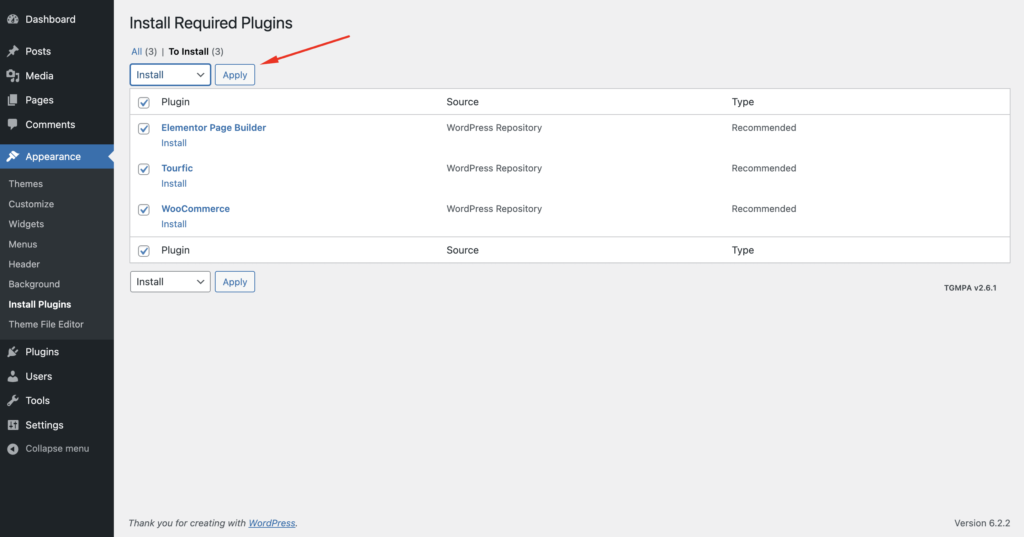Open the Background submenu item
1024x537 pixels.
pyautogui.click(x=34, y=284)
